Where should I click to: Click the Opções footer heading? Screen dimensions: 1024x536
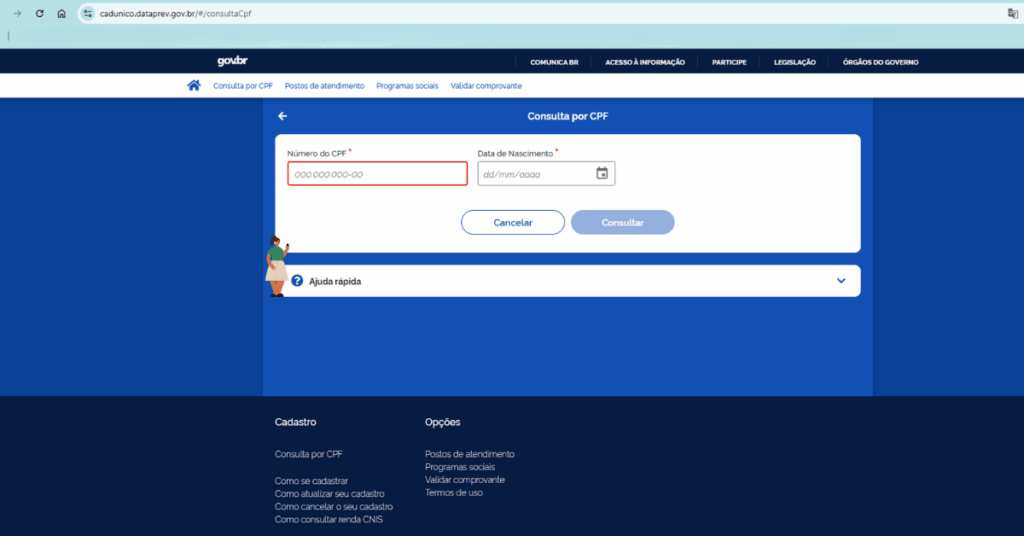[x=442, y=422]
